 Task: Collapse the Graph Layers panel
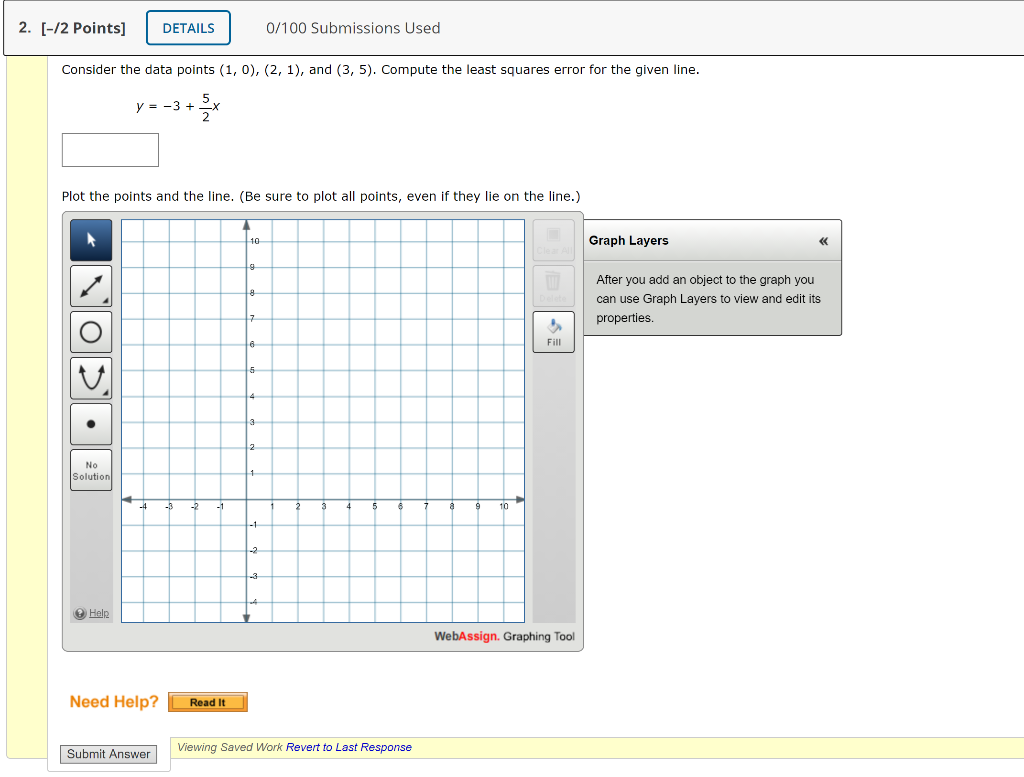pyautogui.click(x=822, y=240)
